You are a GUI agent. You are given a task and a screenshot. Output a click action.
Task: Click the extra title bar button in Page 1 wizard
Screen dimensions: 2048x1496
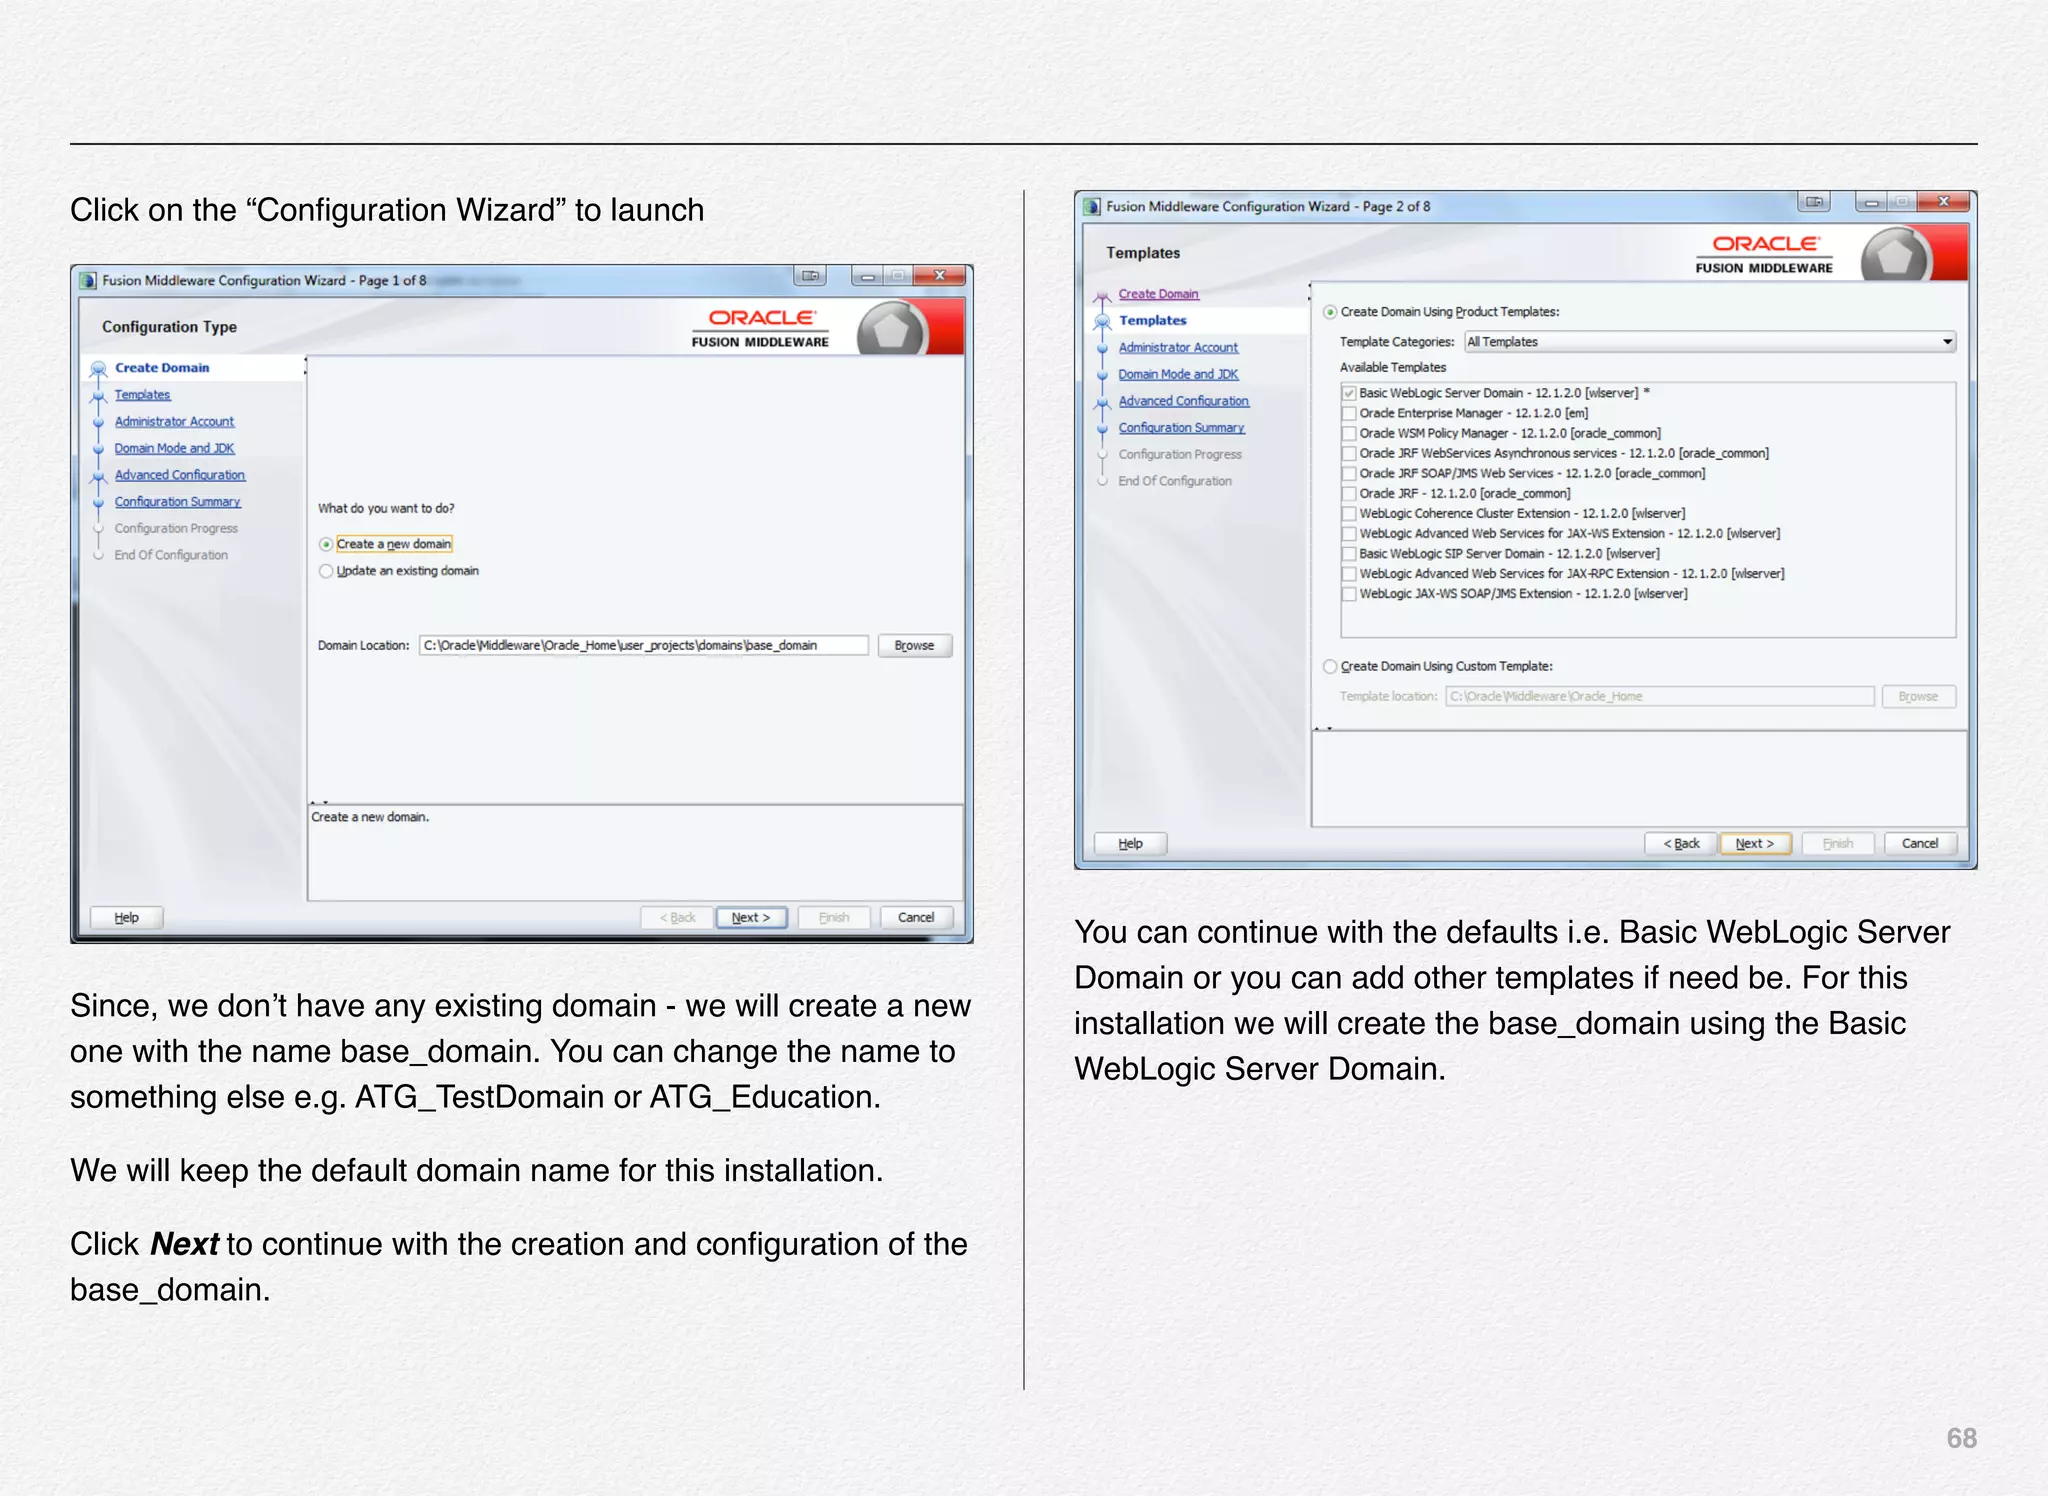[x=810, y=276]
